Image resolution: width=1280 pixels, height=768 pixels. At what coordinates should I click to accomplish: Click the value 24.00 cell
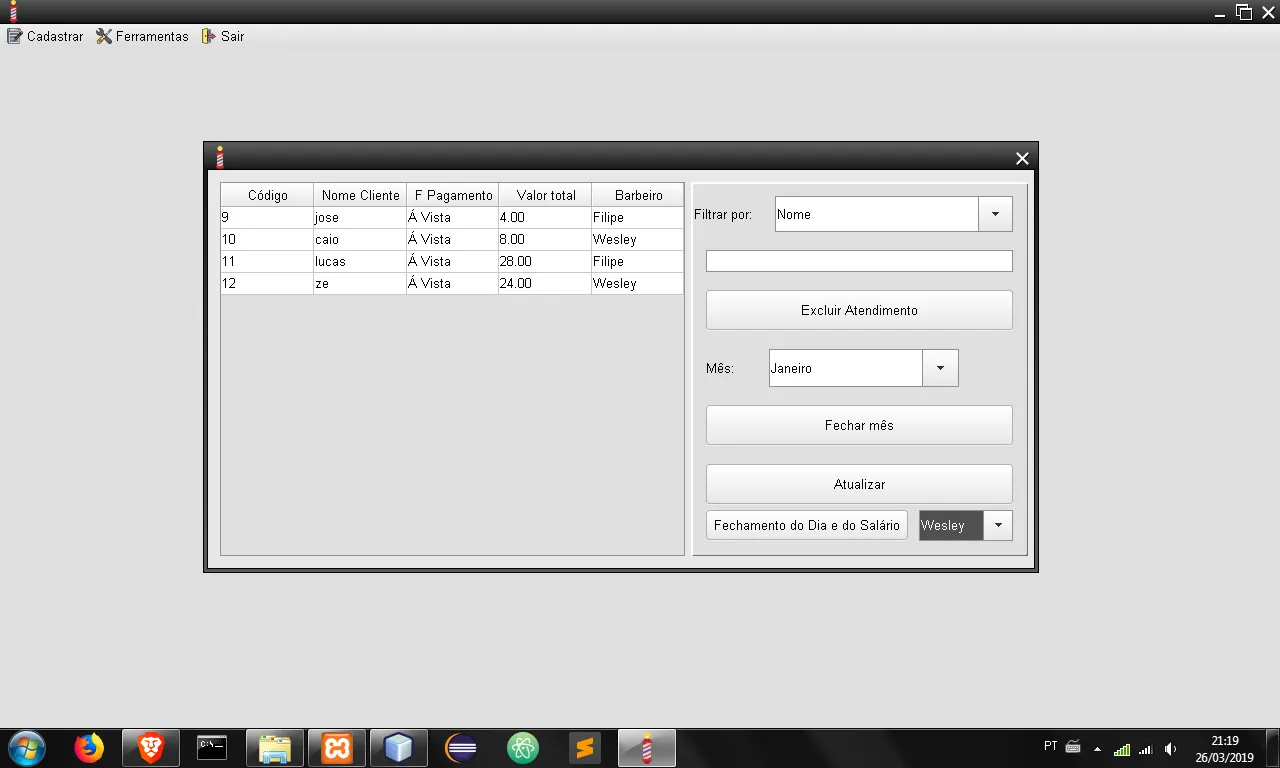pos(545,283)
